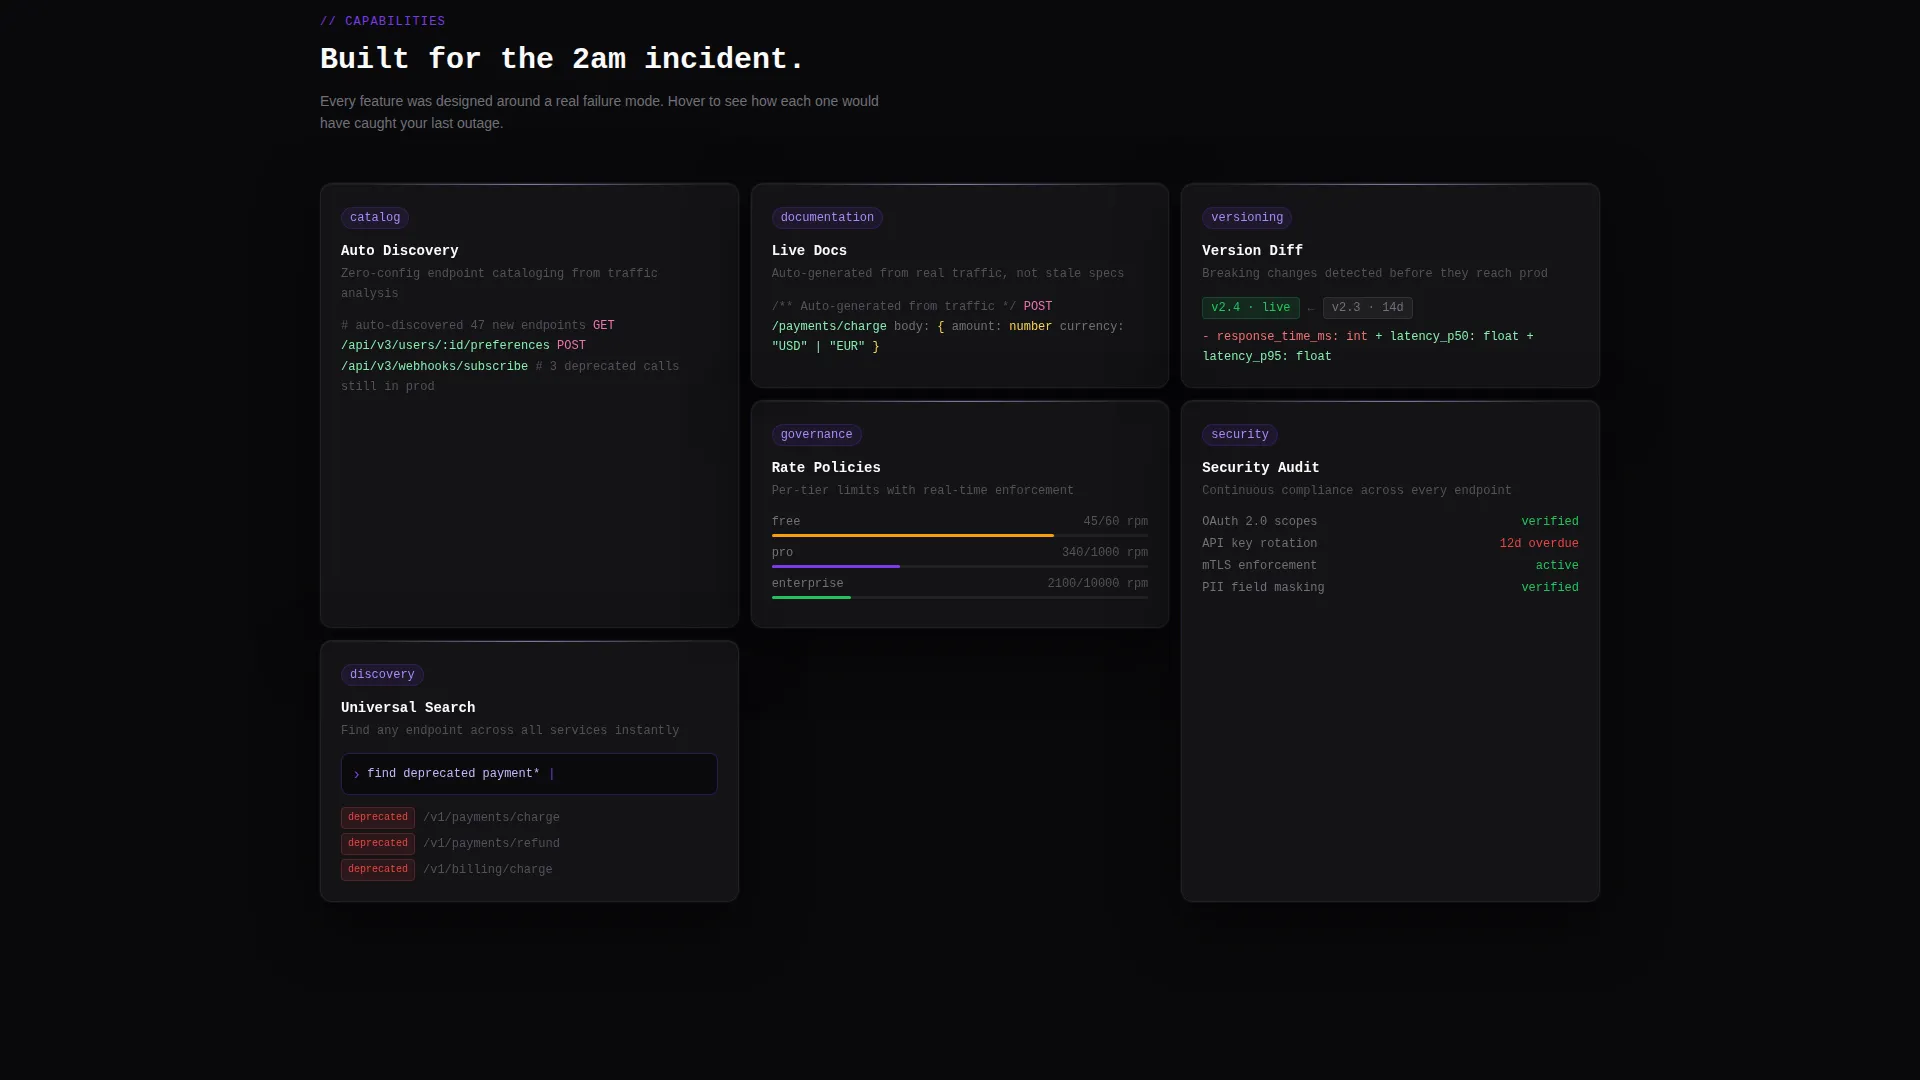
Task: Open the Version Diff card title
Action: (x=1252, y=251)
